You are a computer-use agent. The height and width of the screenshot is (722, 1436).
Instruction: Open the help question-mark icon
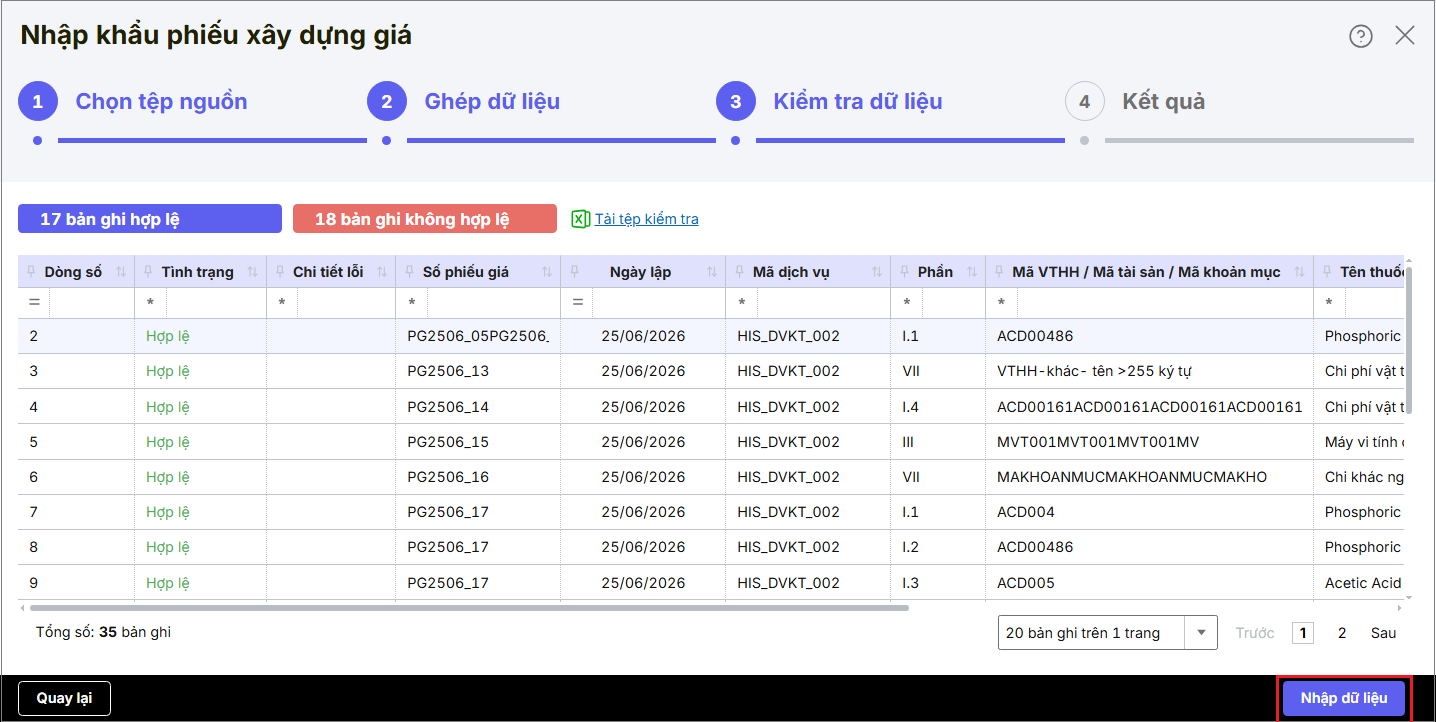(x=1360, y=36)
